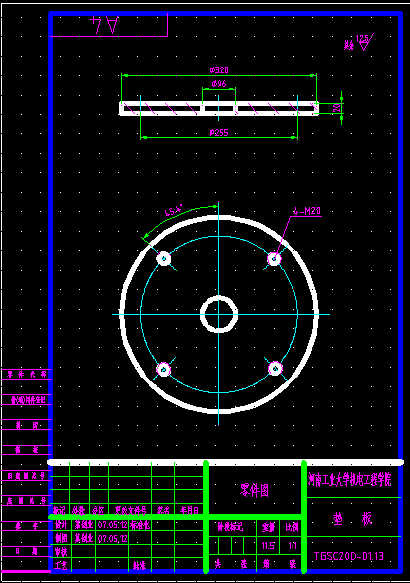This screenshot has height=583, width=410.
Task: Select the 4-M20 leader annotation
Action: pyautogui.click(x=307, y=211)
